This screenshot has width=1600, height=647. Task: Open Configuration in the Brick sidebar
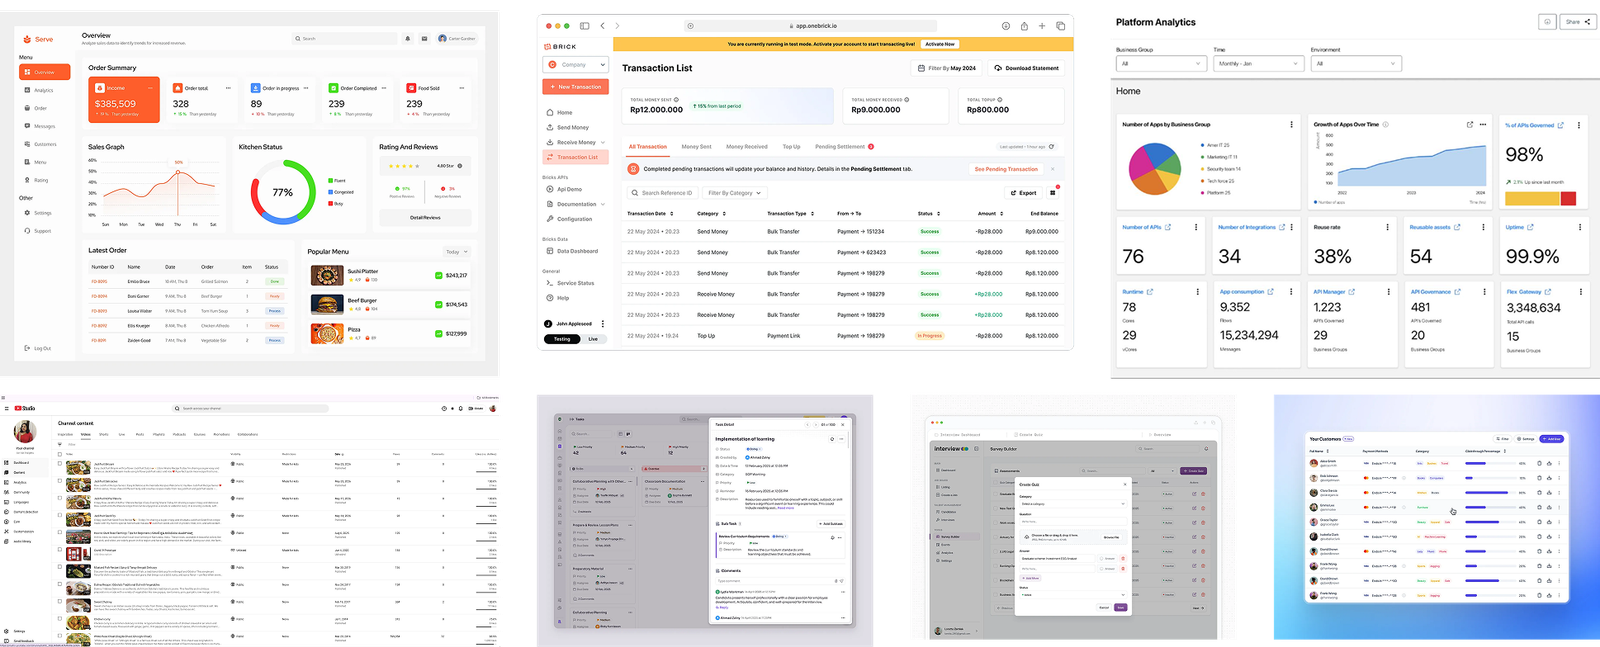pyautogui.click(x=569, y=219)
